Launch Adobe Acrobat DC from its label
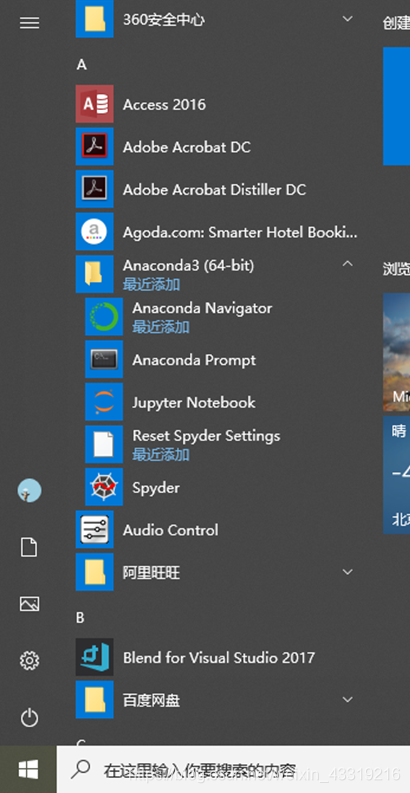 tap(187, 147)
